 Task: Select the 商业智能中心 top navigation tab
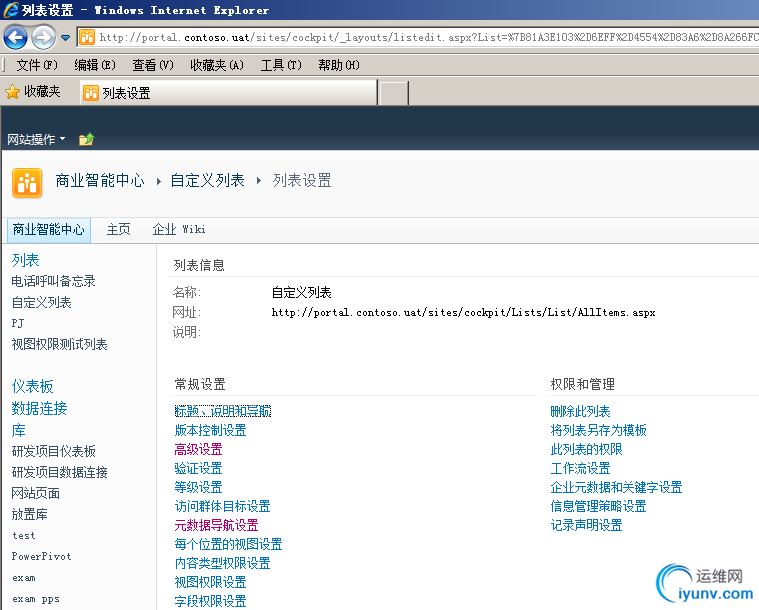coord(48,229)
